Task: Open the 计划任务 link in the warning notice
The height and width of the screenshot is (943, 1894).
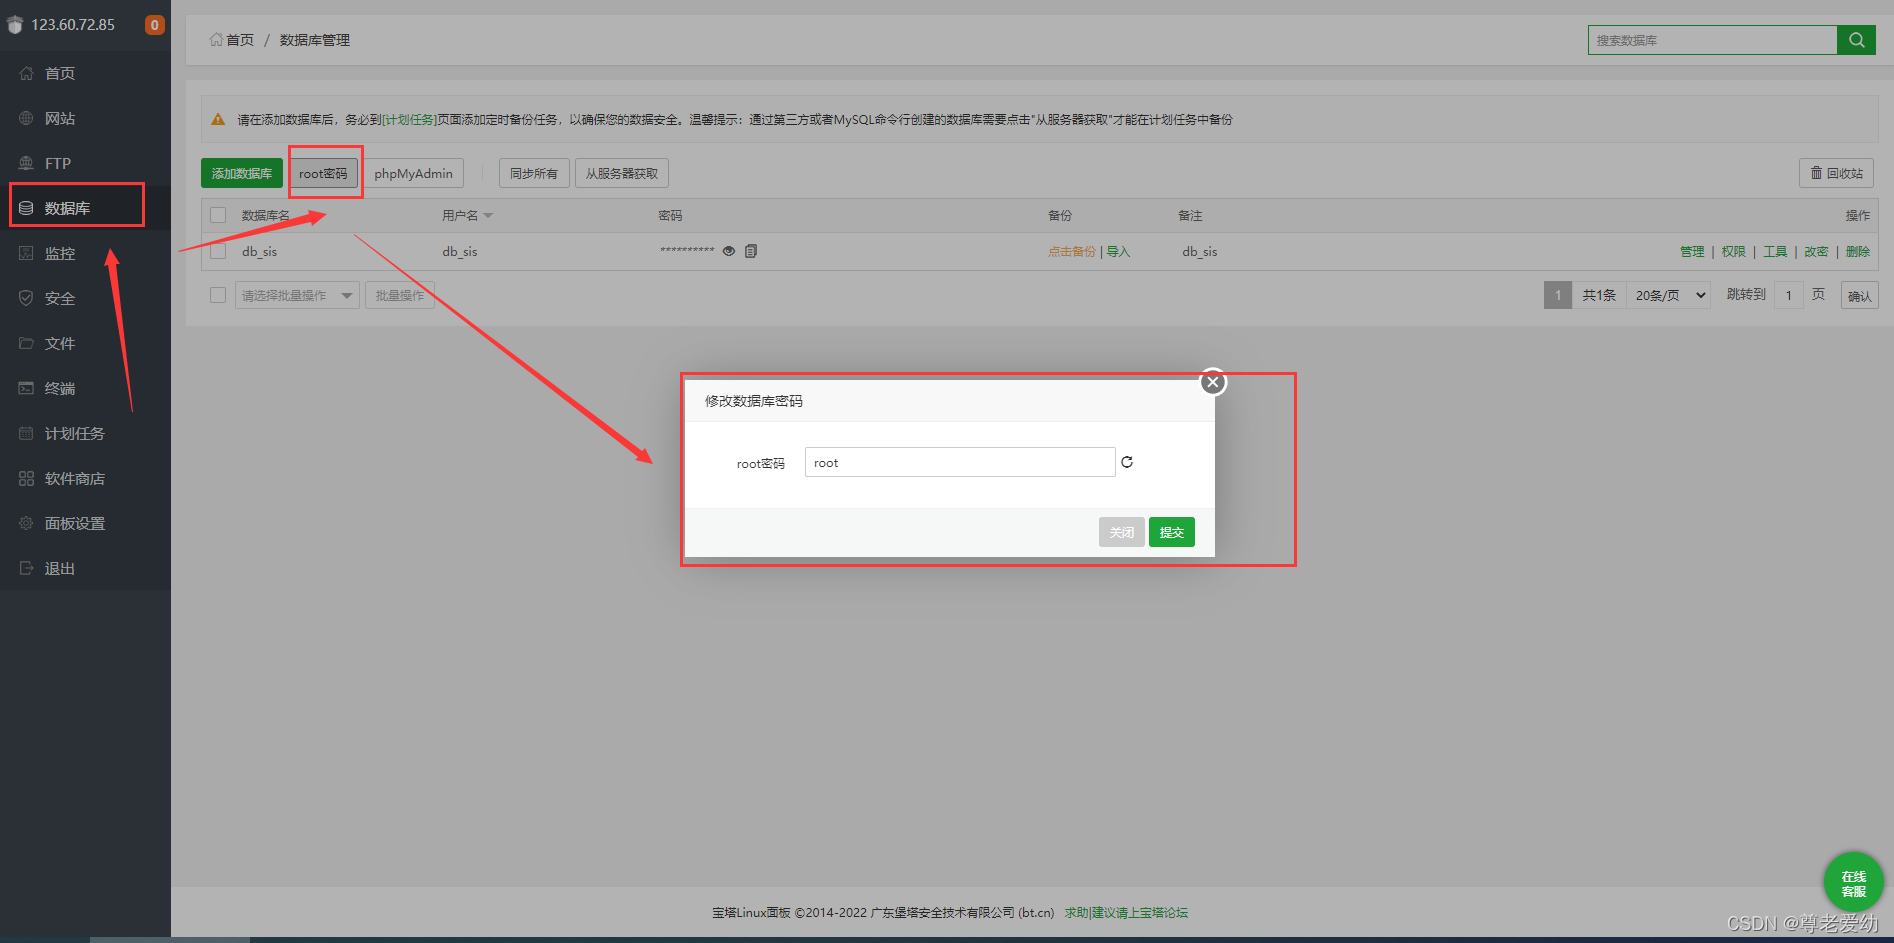Action: tap(409, 120)
